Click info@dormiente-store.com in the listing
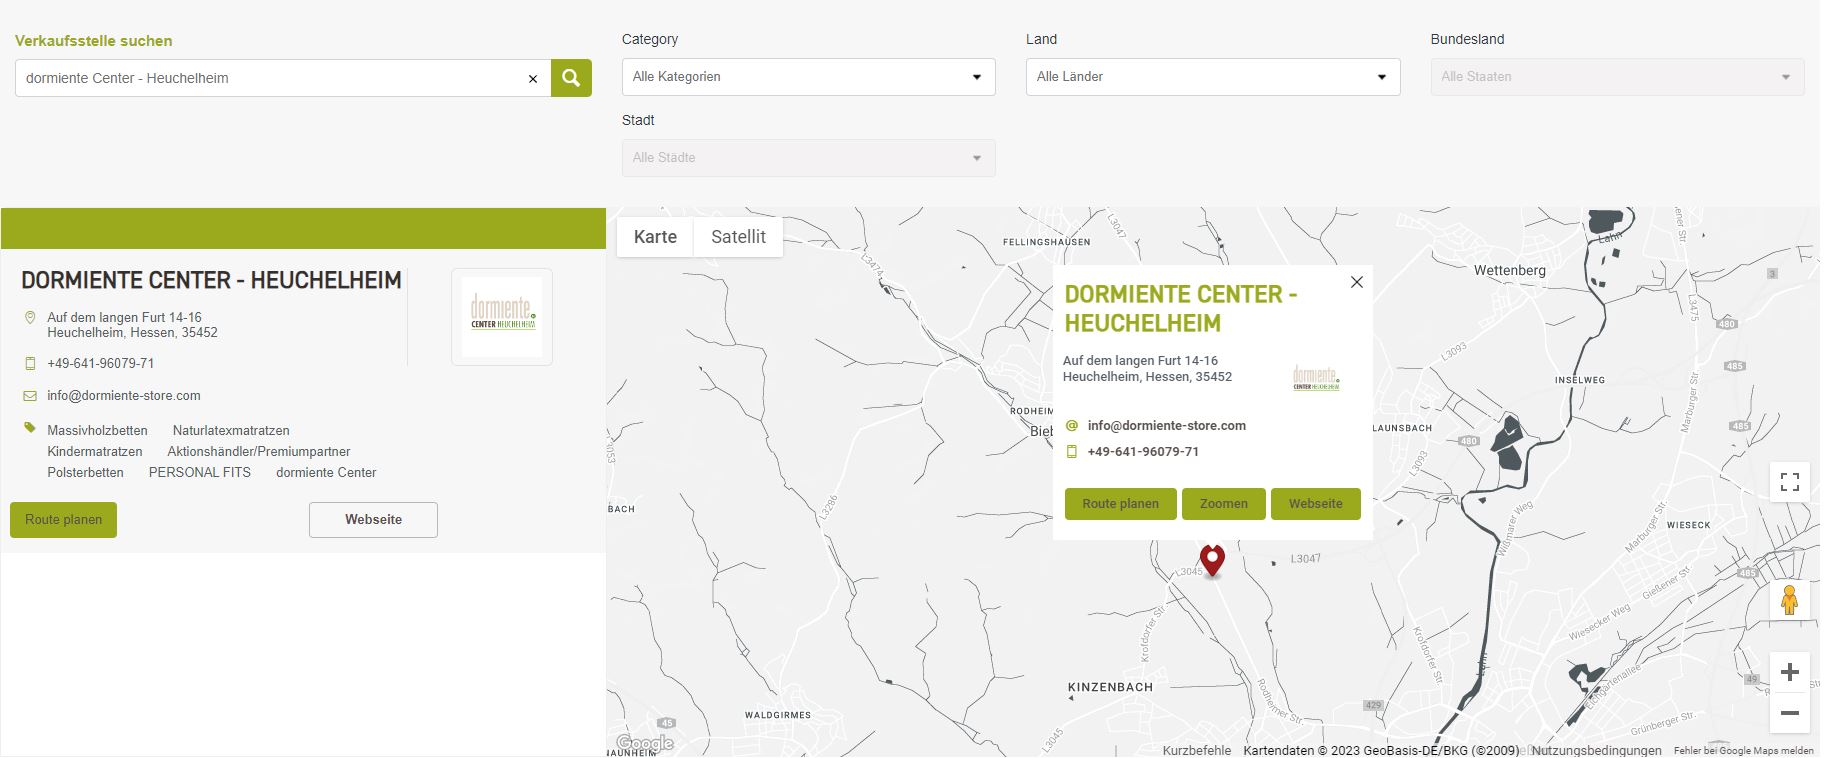This screenshot has width=1824, height=758. [x=124, y=396]
